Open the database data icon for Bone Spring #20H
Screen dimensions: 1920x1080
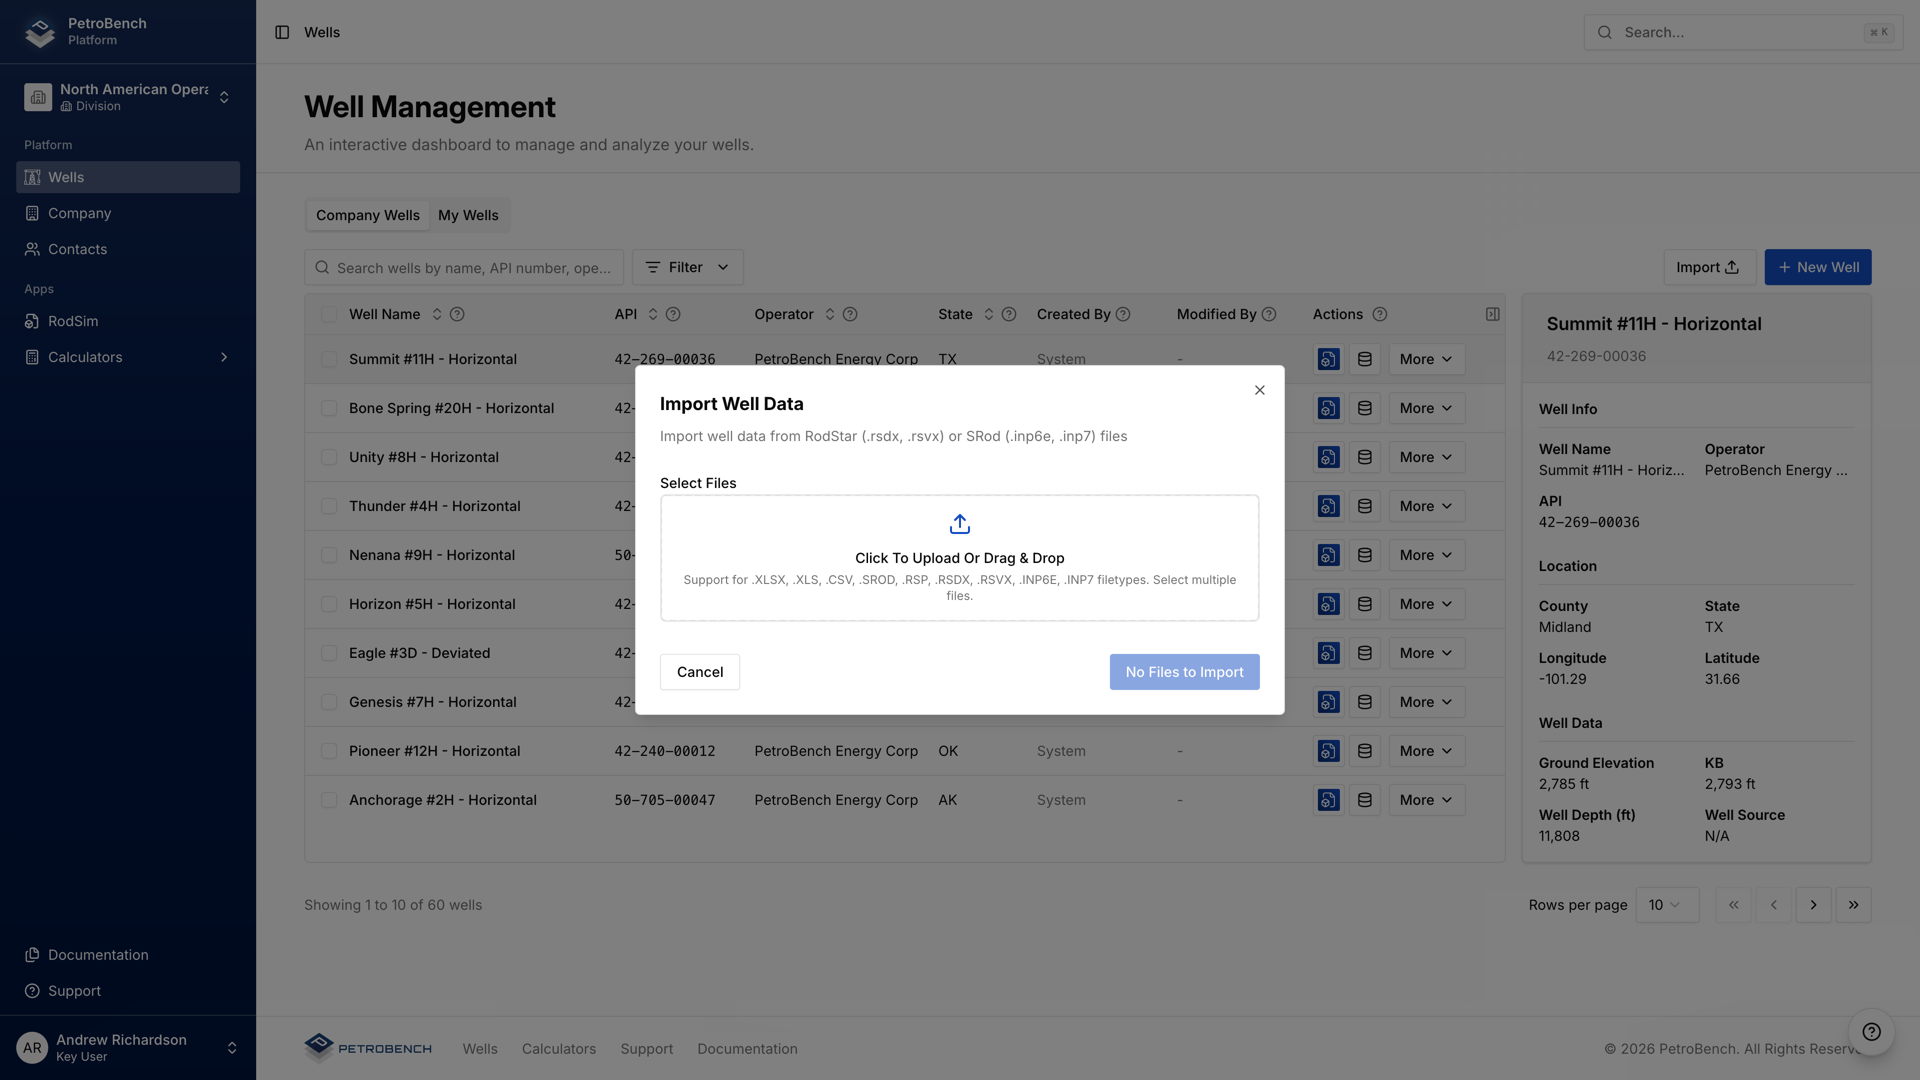coord(1364,408)
